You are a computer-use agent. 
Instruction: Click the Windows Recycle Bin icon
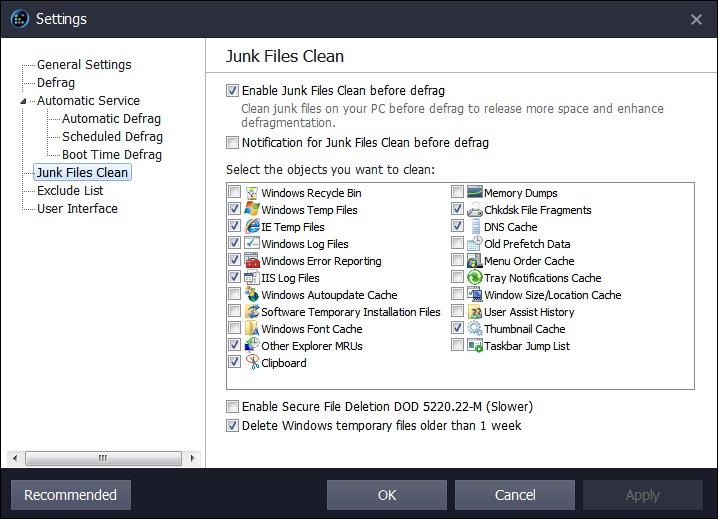pyautogui.click(x=253, y=193)
